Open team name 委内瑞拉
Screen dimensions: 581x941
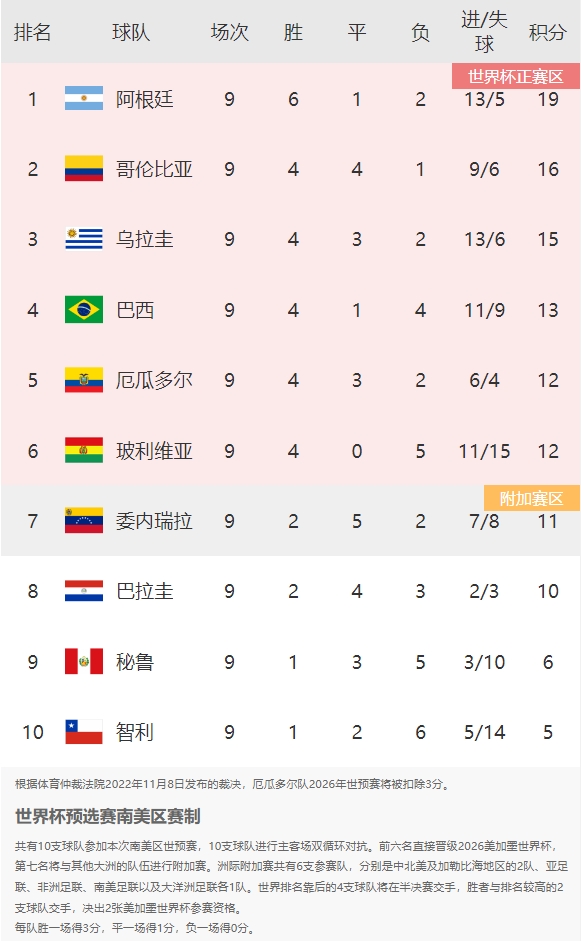[154, 521]
